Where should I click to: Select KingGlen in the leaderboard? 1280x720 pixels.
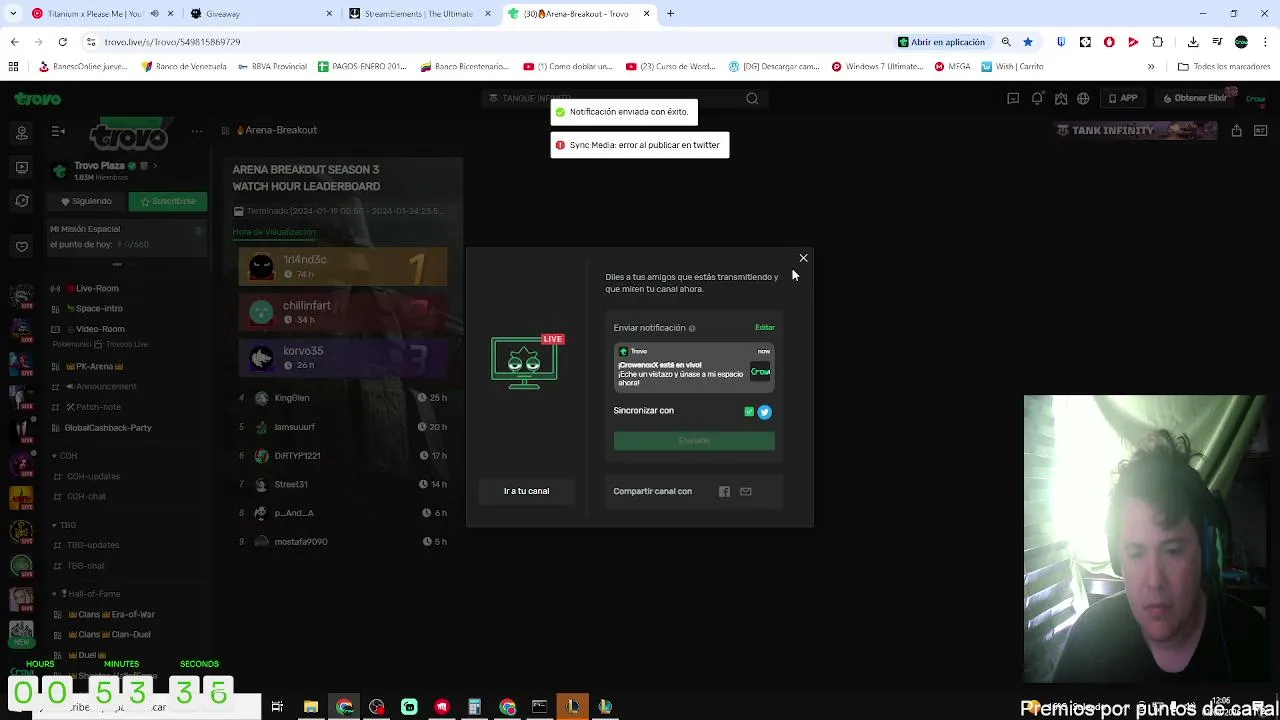343,398
